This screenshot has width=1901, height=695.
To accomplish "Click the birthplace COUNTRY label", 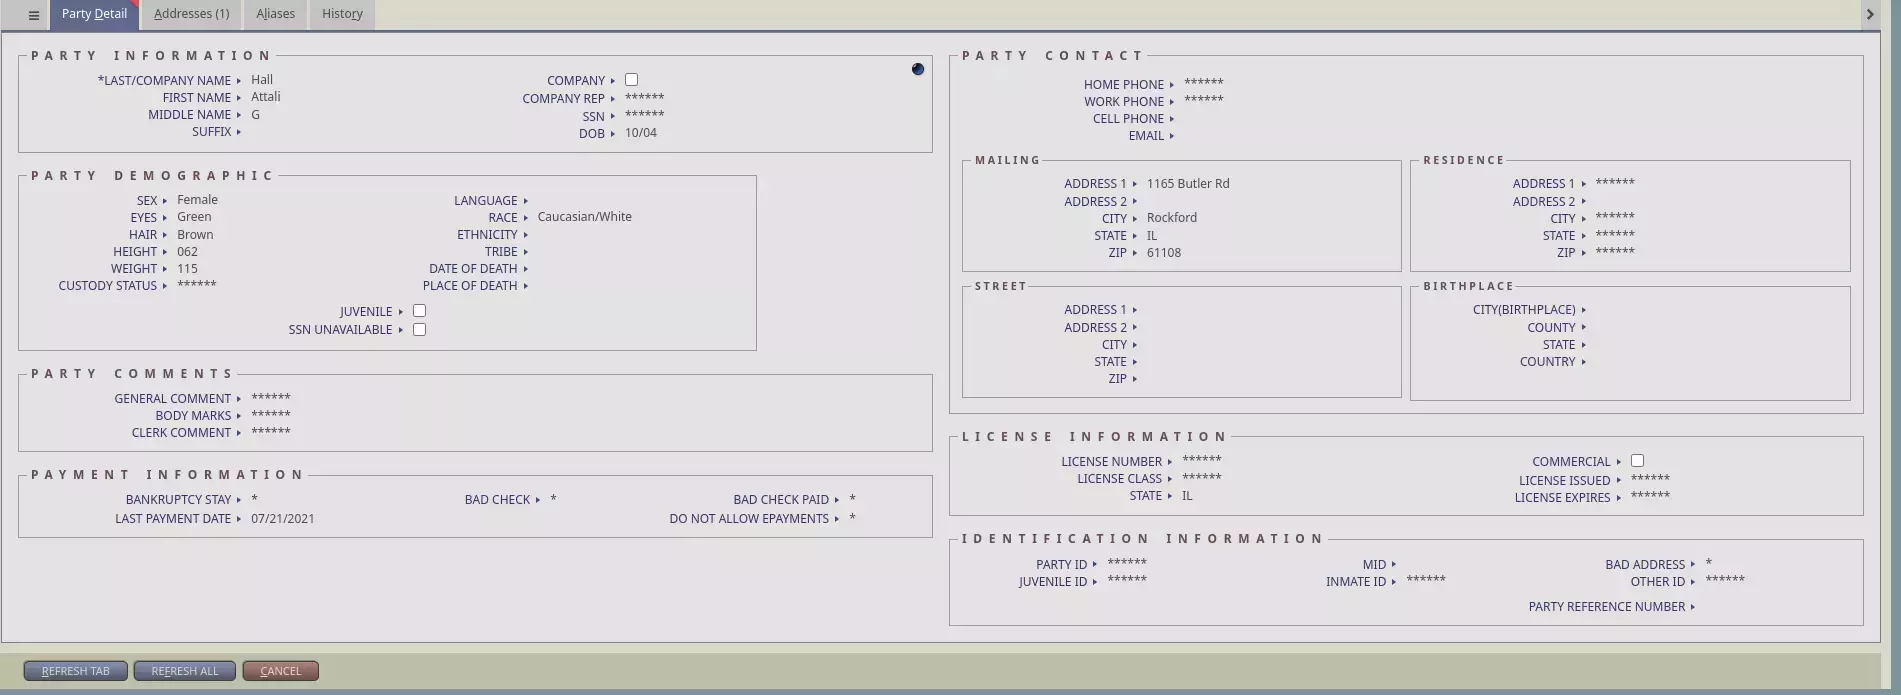I will [1547, 362].
